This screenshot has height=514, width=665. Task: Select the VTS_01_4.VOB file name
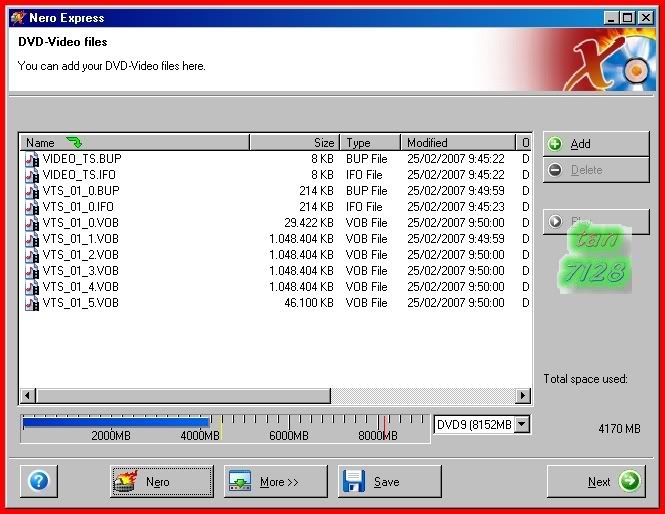tap(81, 287)
